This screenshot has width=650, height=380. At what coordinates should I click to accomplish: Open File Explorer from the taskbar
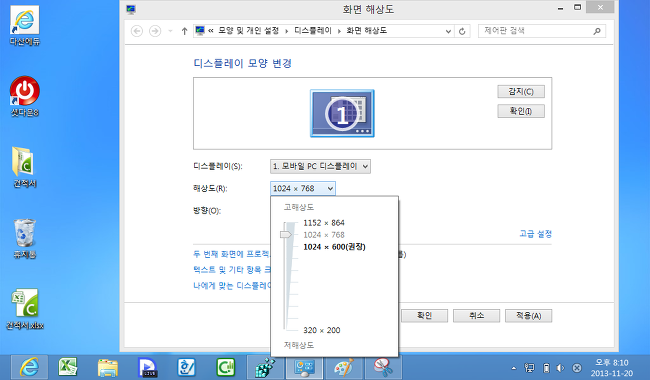point(108,367)
